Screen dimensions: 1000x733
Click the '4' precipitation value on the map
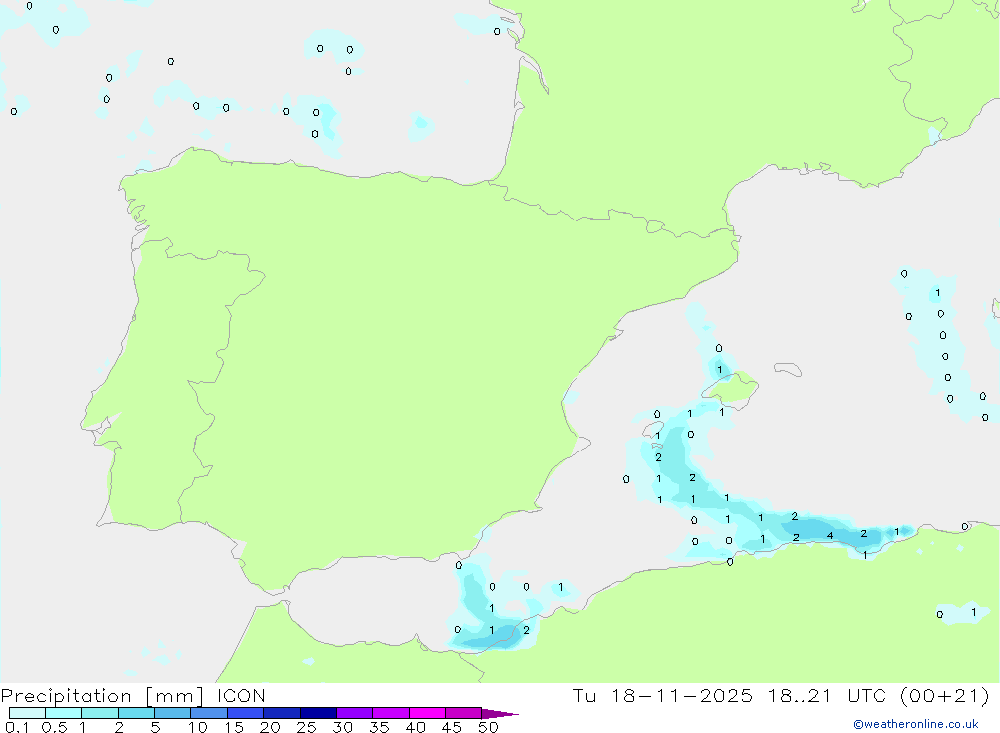[830, 536]
